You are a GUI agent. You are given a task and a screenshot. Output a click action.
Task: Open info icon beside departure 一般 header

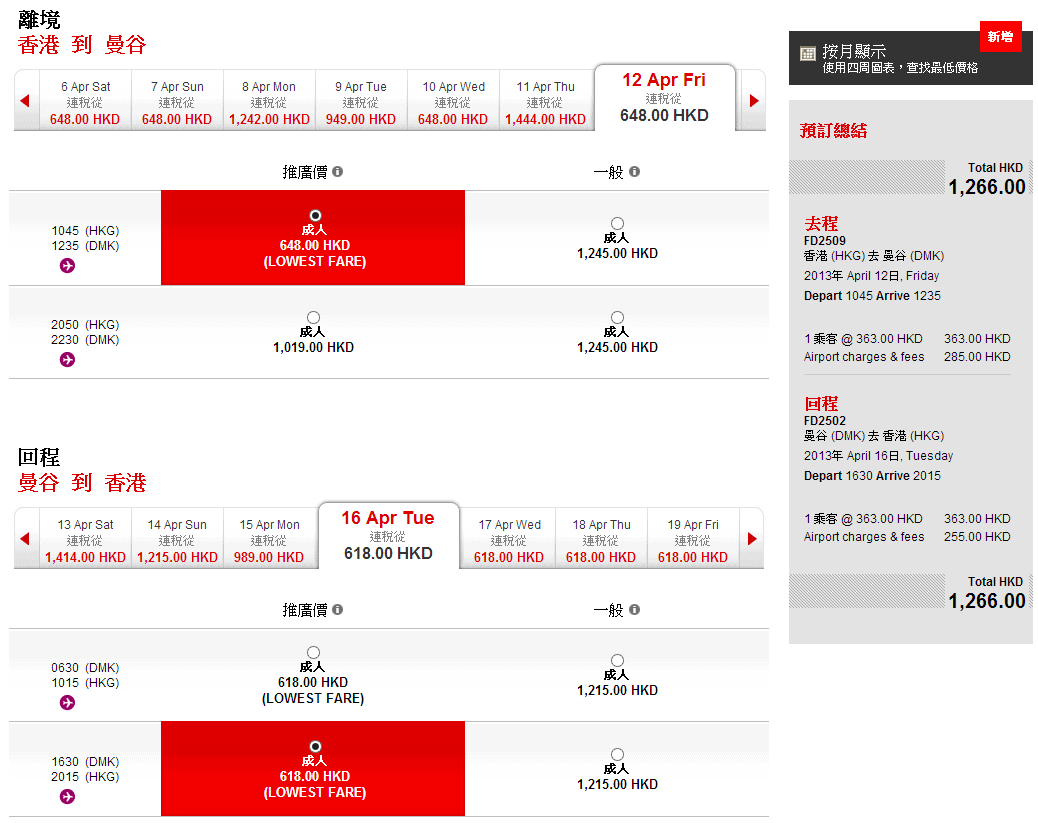[x=634, y=172]
